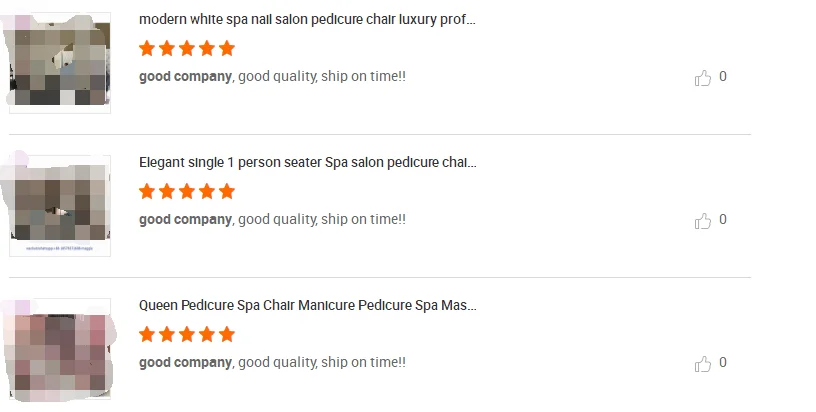Open "Queen Pedicure Spa Chair Manicure" product link
The image size is (816, 412).
[307, 305]
